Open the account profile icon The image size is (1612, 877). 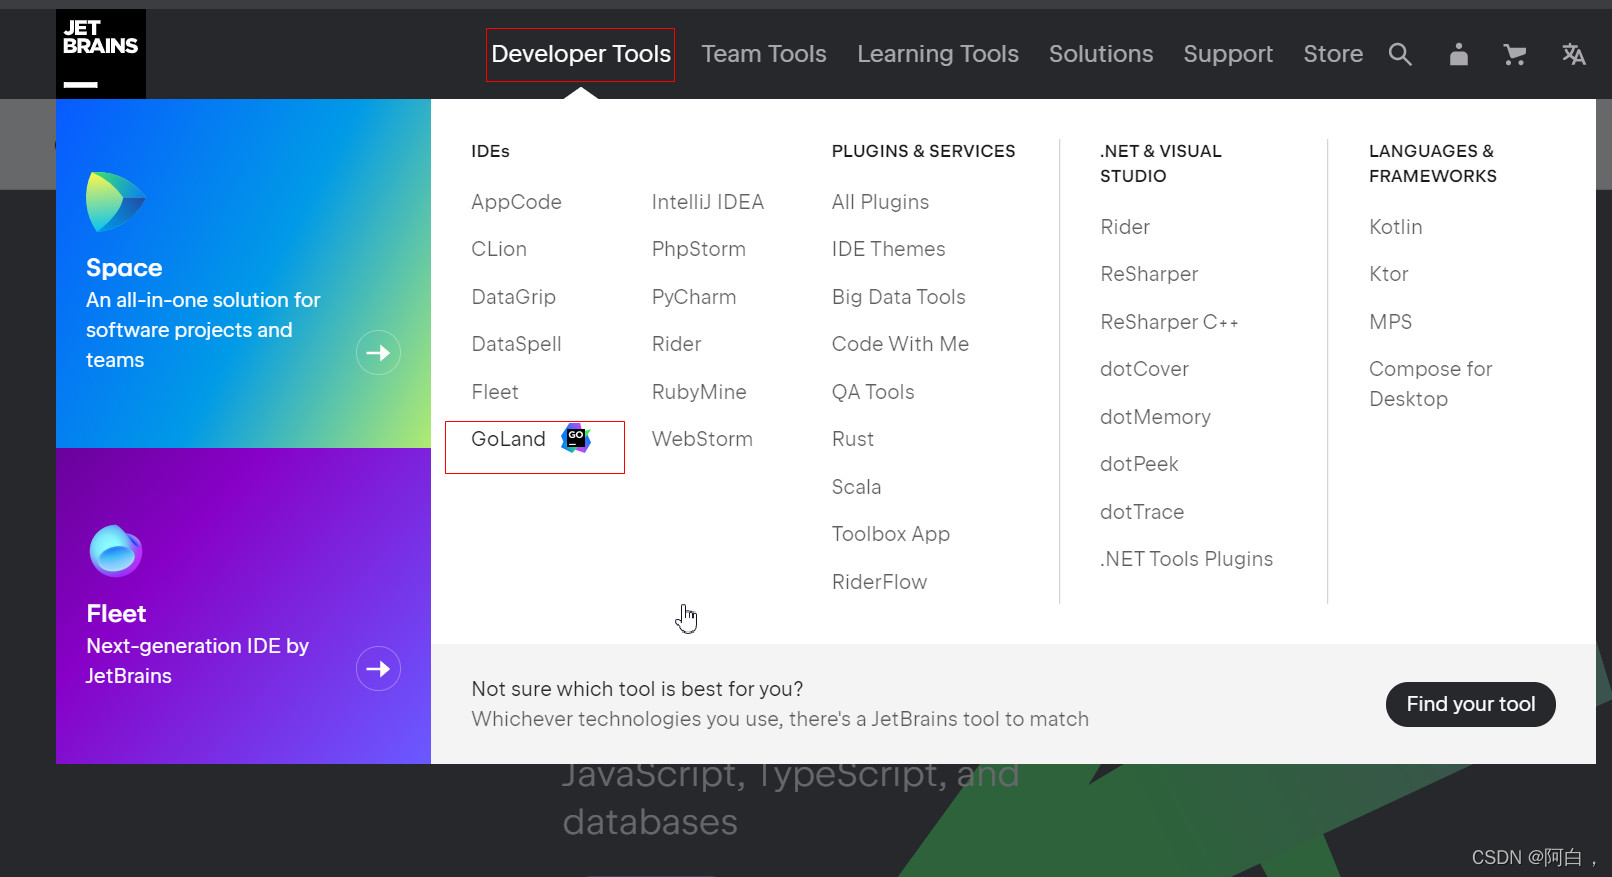[1459, 54]
